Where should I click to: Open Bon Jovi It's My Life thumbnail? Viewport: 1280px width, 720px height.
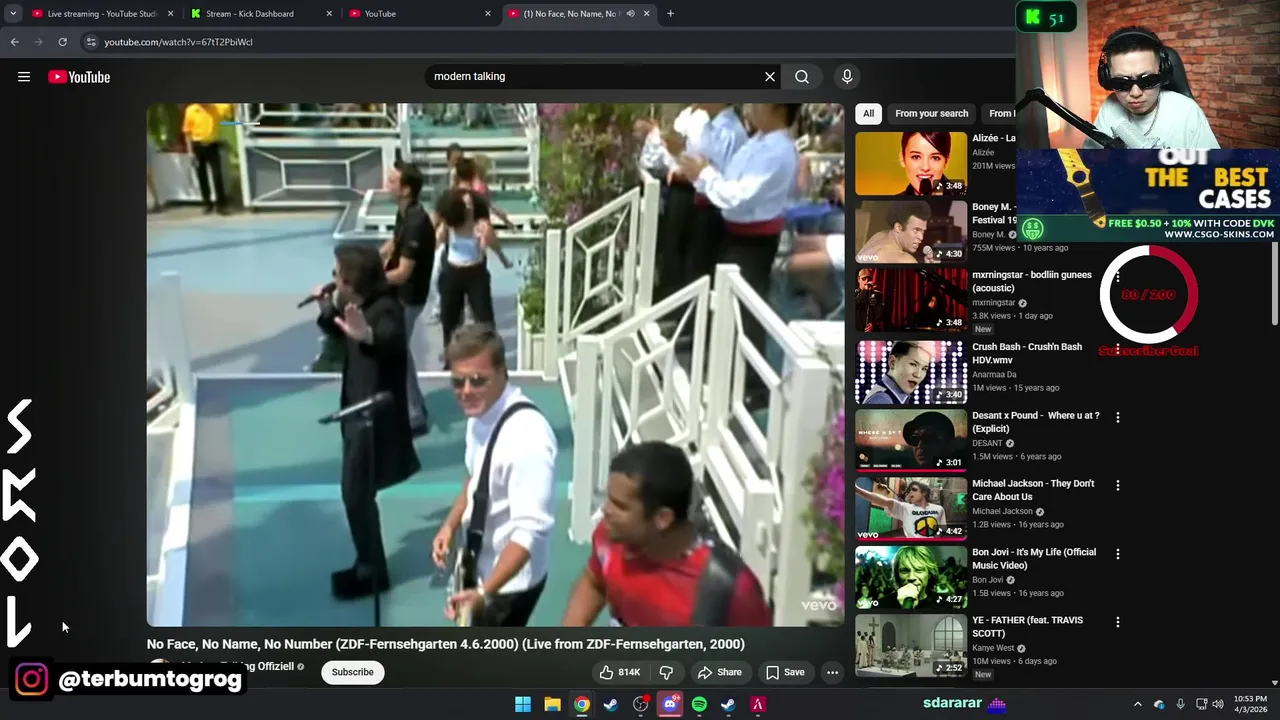(x=911, y=577)
